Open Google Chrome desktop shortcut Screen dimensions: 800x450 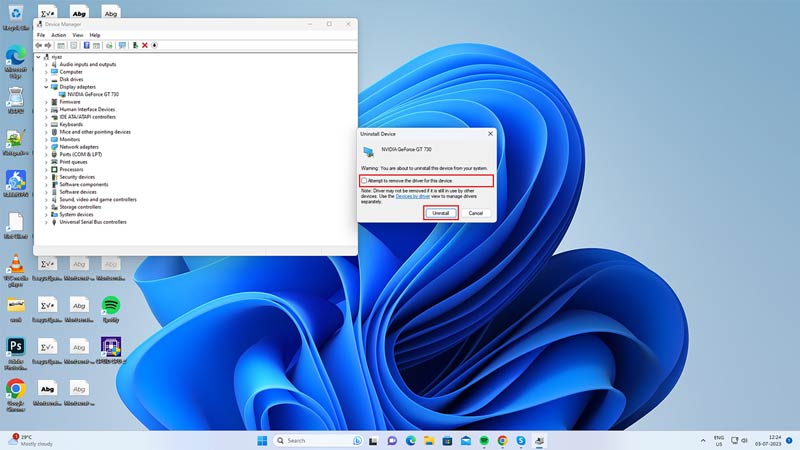(x=16, y=394)
